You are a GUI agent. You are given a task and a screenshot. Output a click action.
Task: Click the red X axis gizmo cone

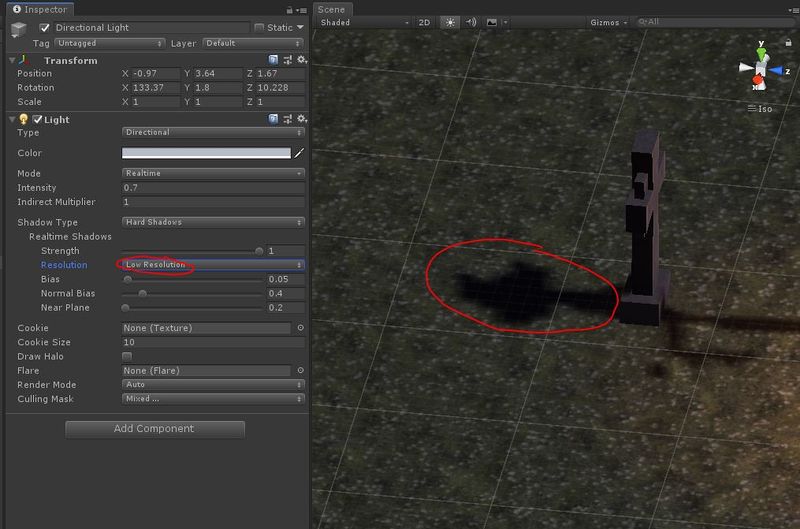(x=758, y=82)
